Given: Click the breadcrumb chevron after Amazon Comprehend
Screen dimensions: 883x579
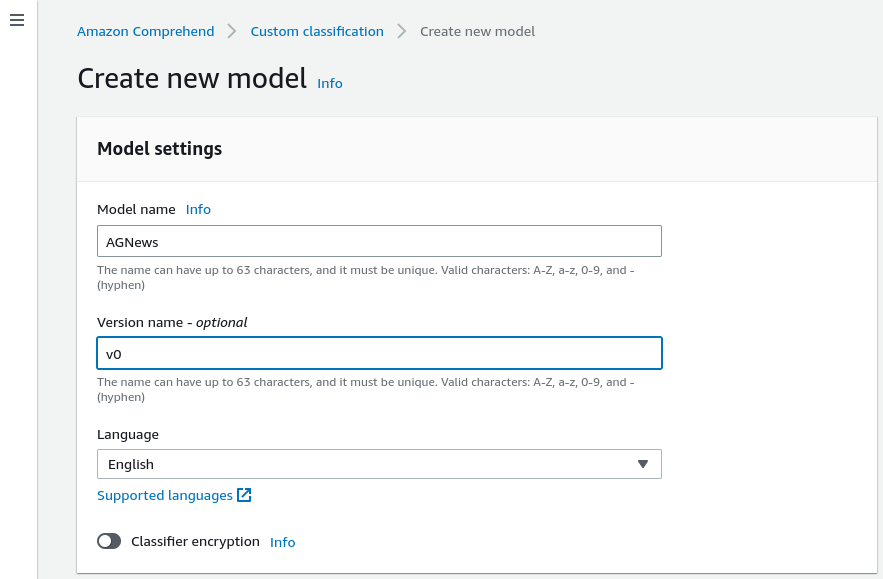Looking at the screenshot, I should pyautogui.click(x=230, y=31).
